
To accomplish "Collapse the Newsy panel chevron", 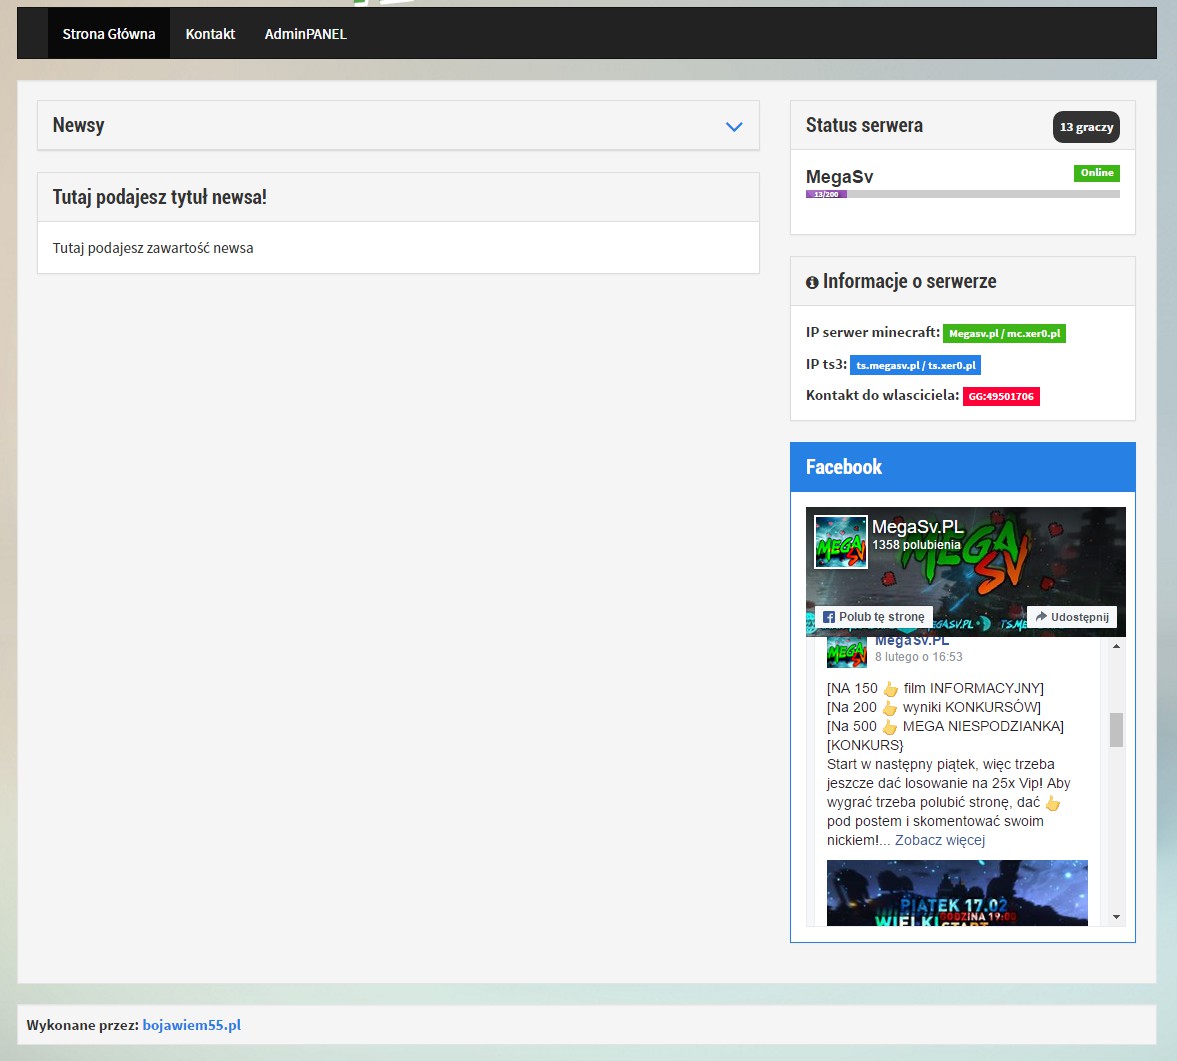I will pyautogui.click(x=734, y=127).
